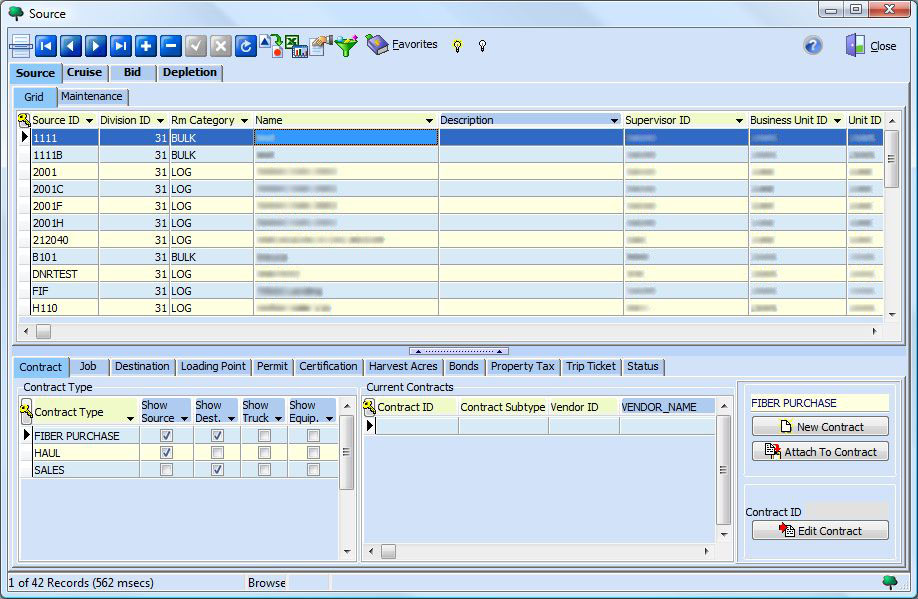Delete record using minus icon
918x599 pixels.
[x=171, y=46]
